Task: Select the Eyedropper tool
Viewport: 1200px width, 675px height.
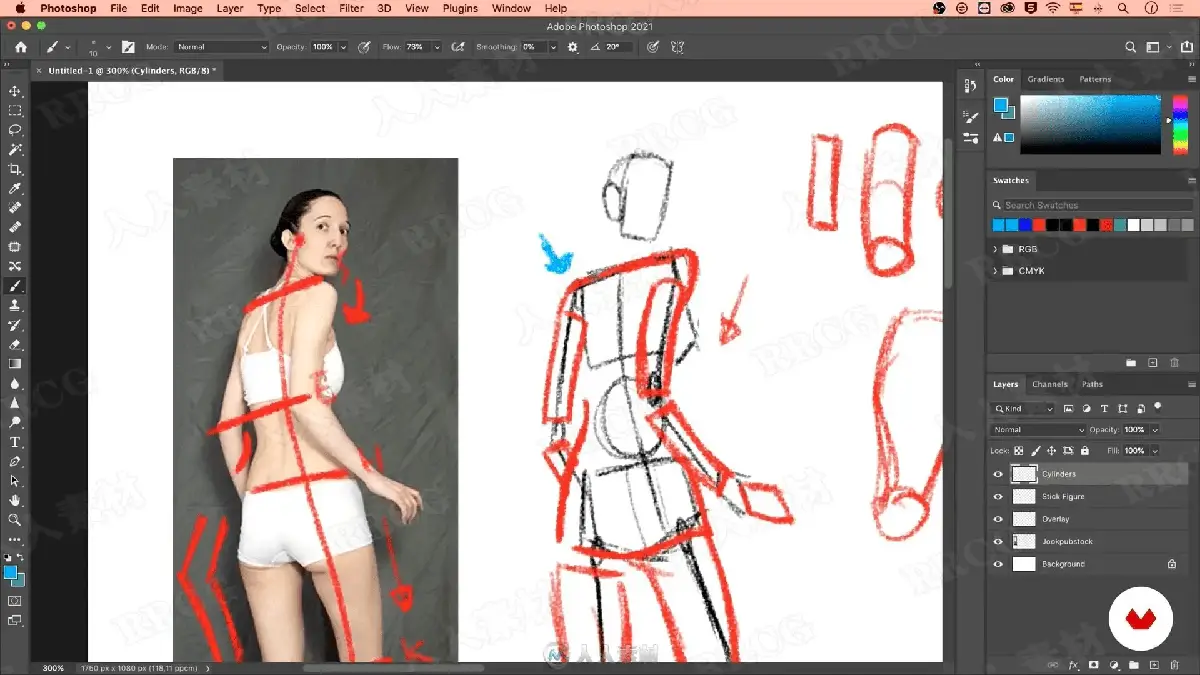Action: click(15, 188)
